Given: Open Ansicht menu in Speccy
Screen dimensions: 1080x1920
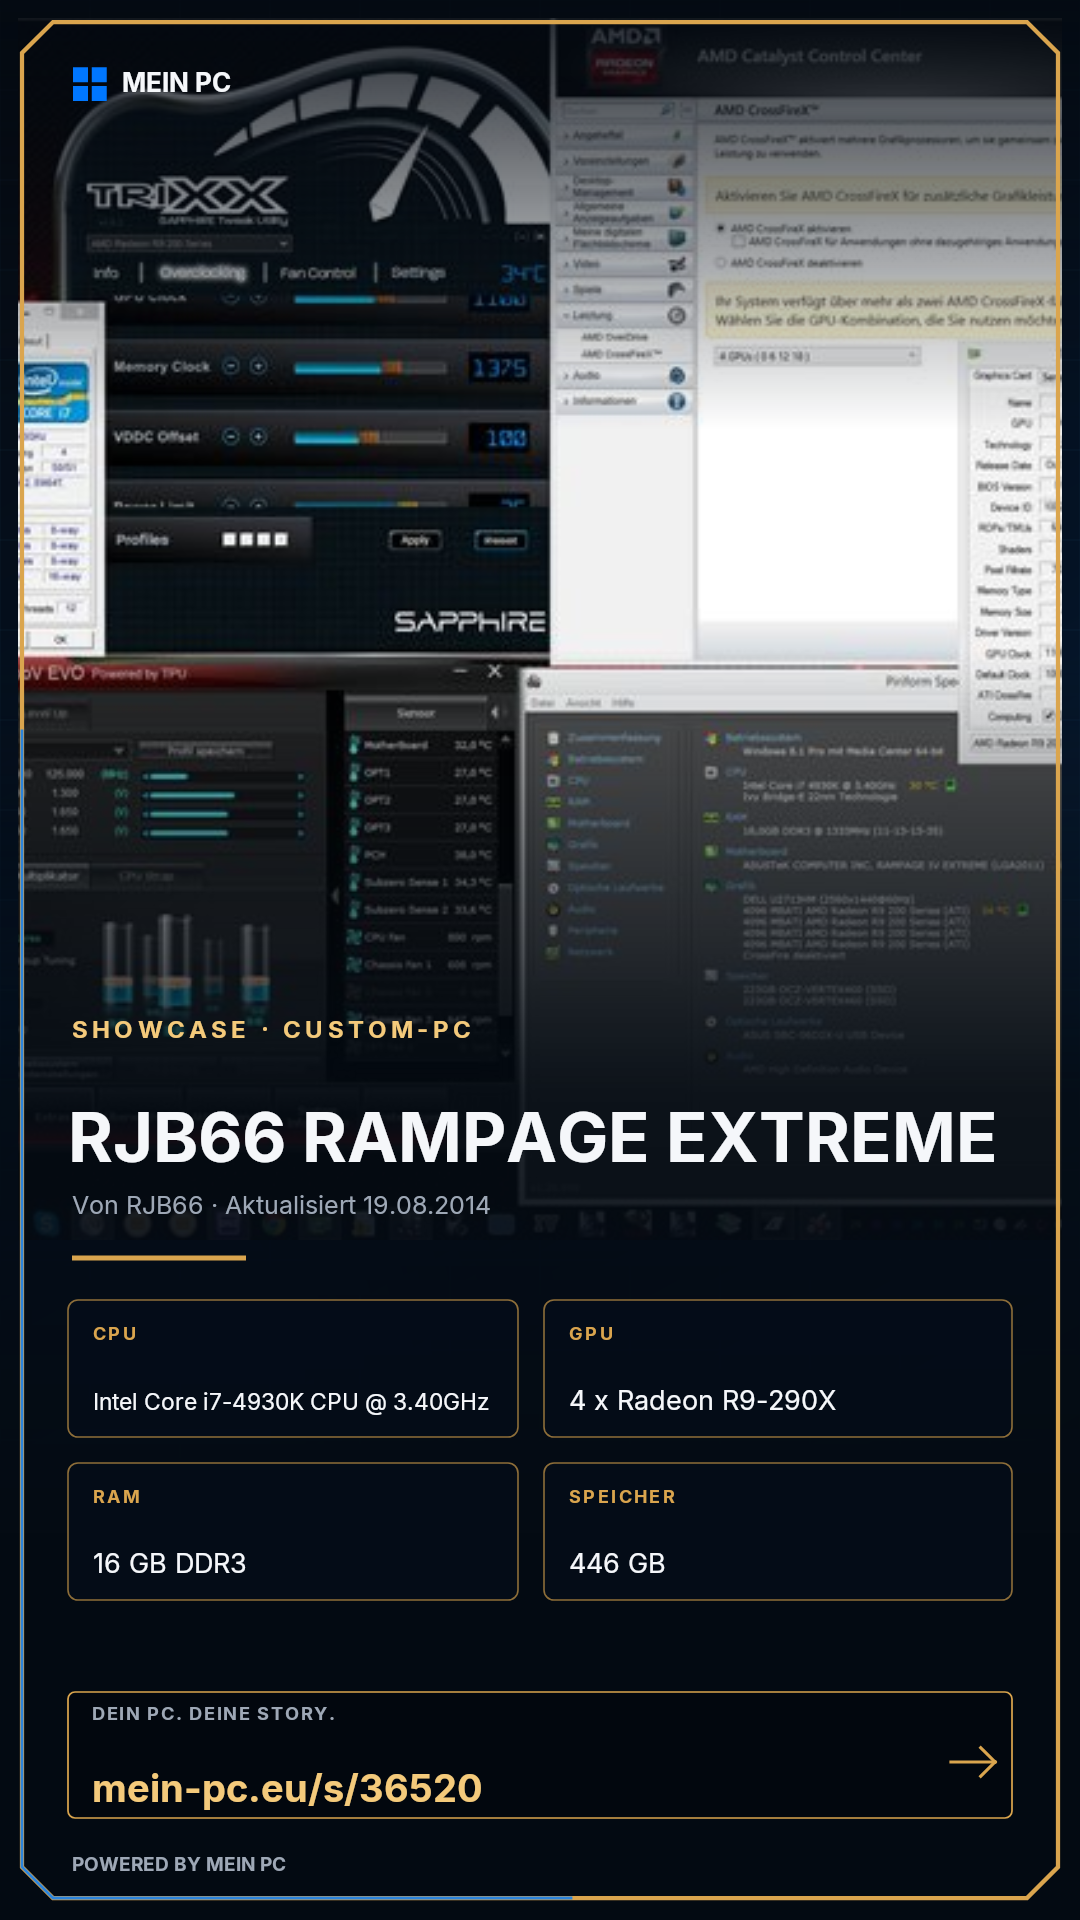Looking at the screenshot, I should (x=583, y=703).
